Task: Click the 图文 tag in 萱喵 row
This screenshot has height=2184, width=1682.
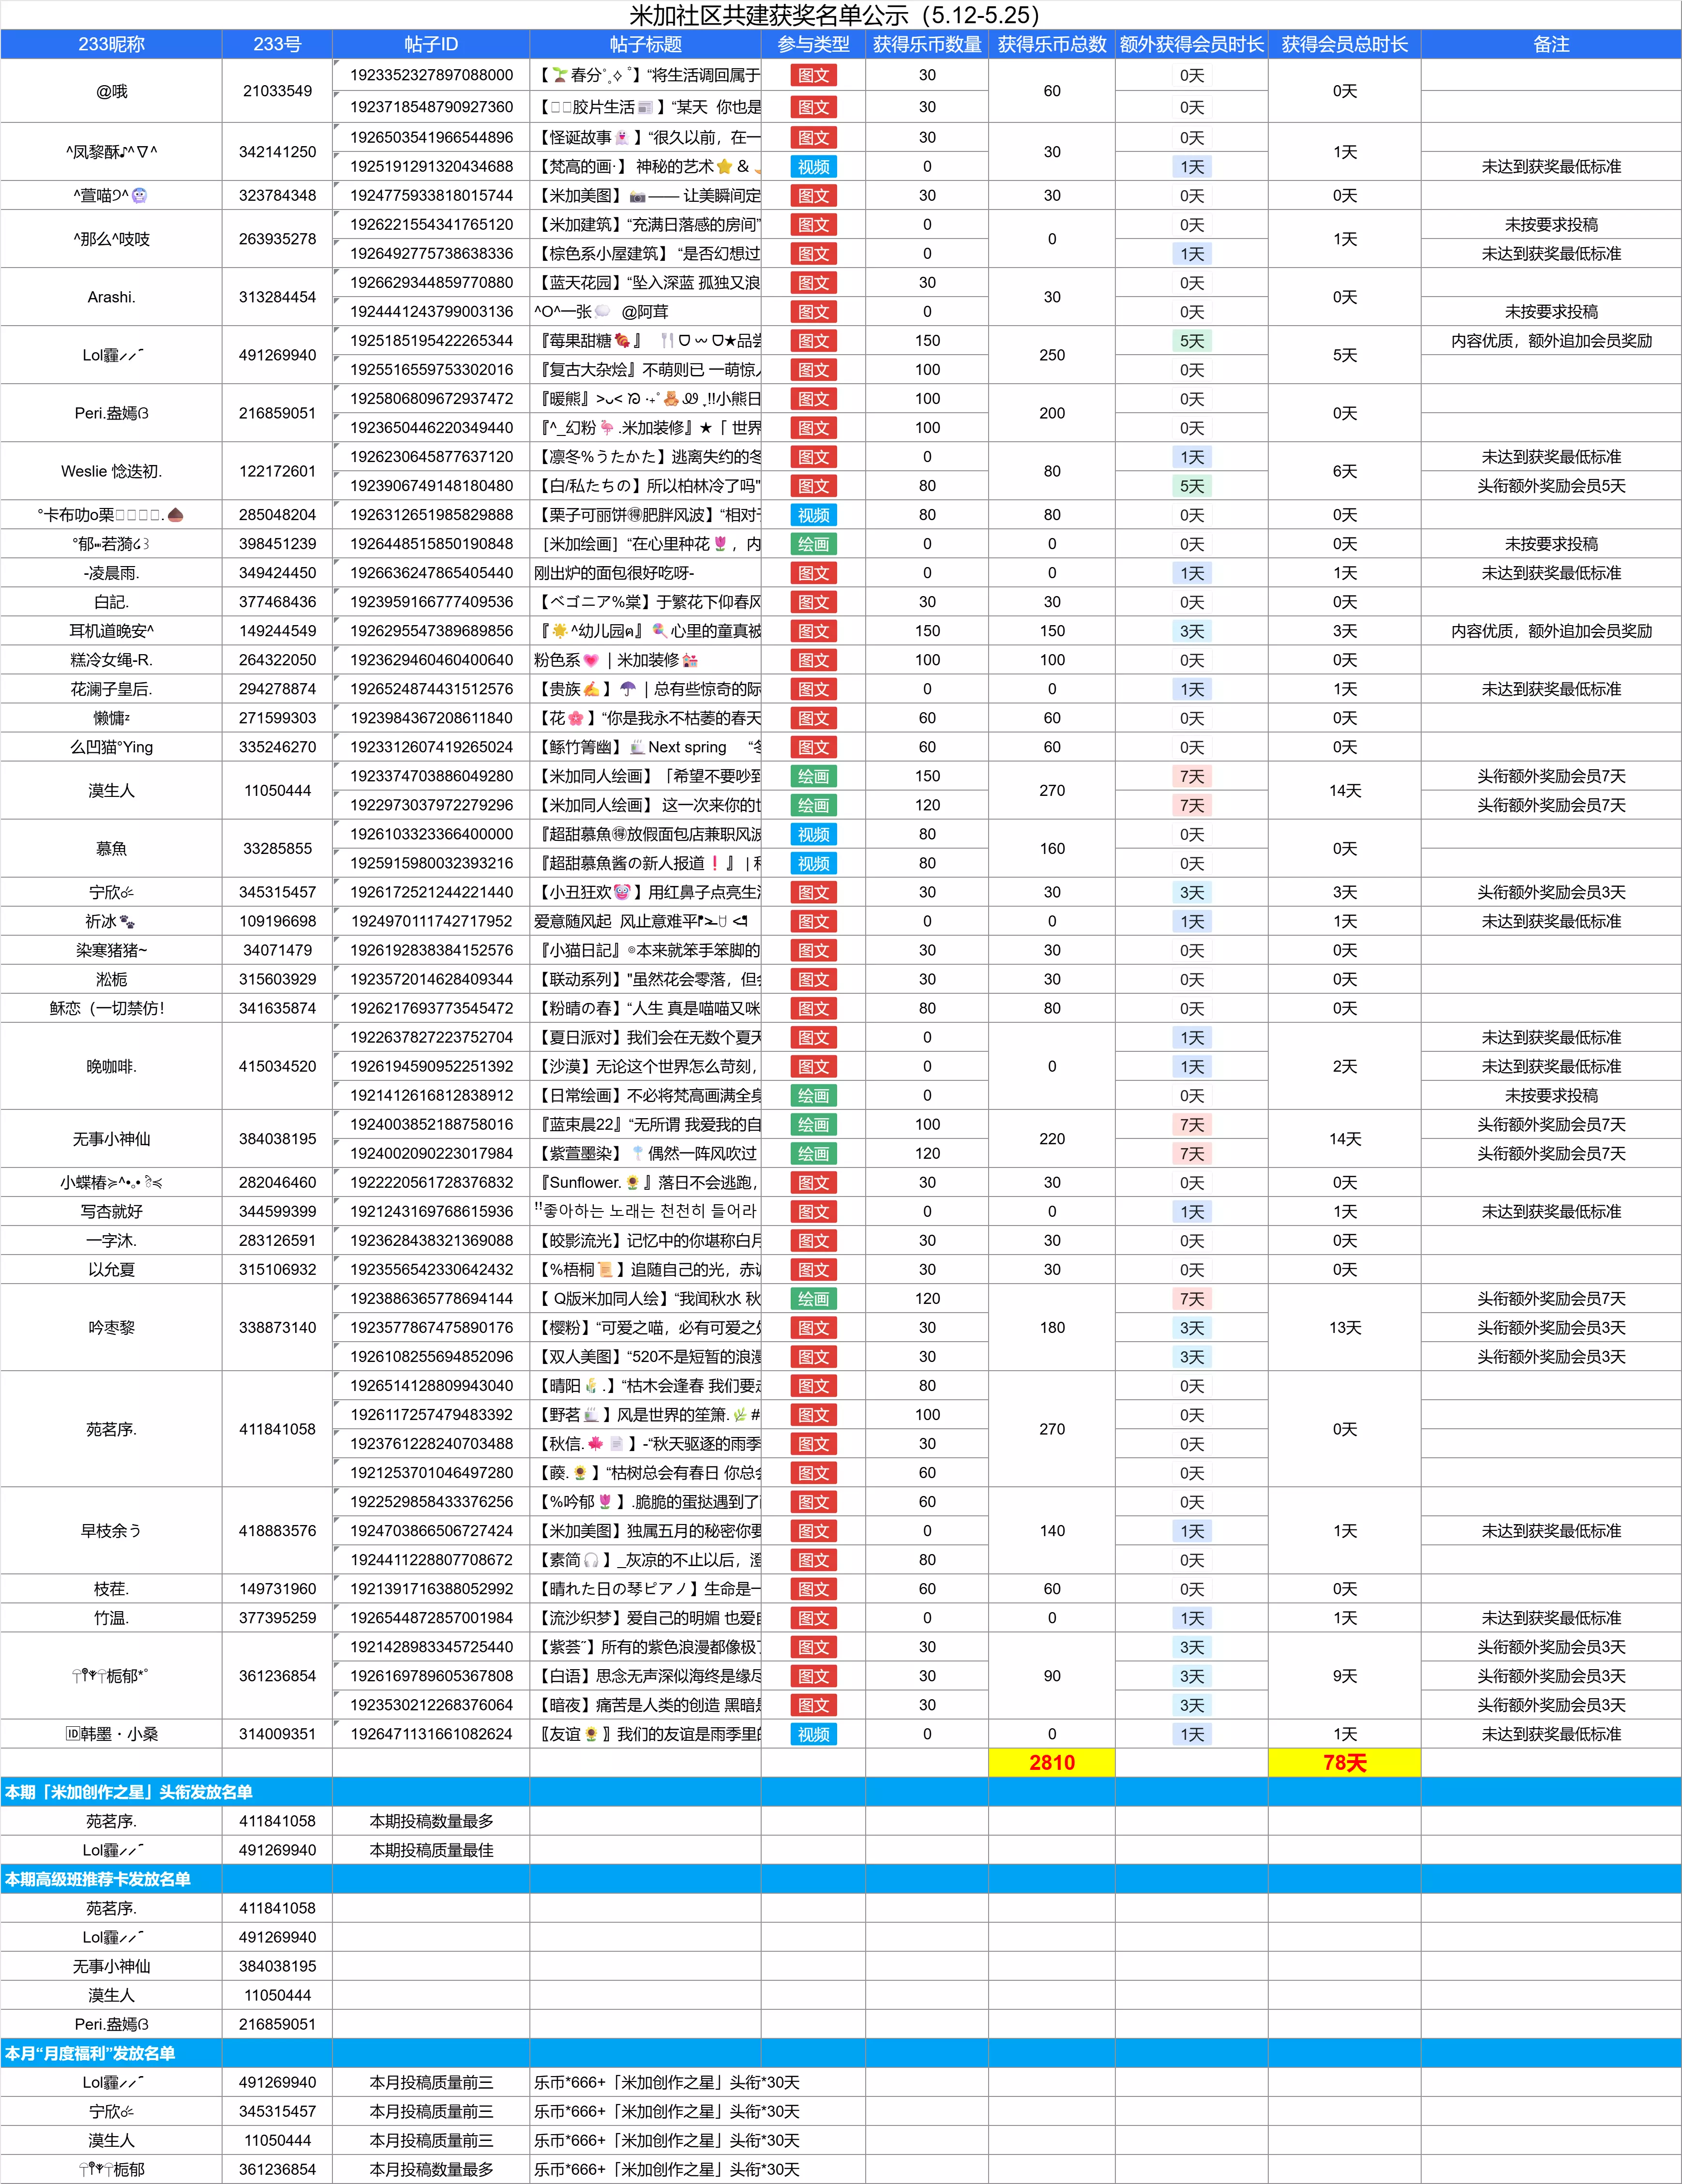Action: click(813, 196)
